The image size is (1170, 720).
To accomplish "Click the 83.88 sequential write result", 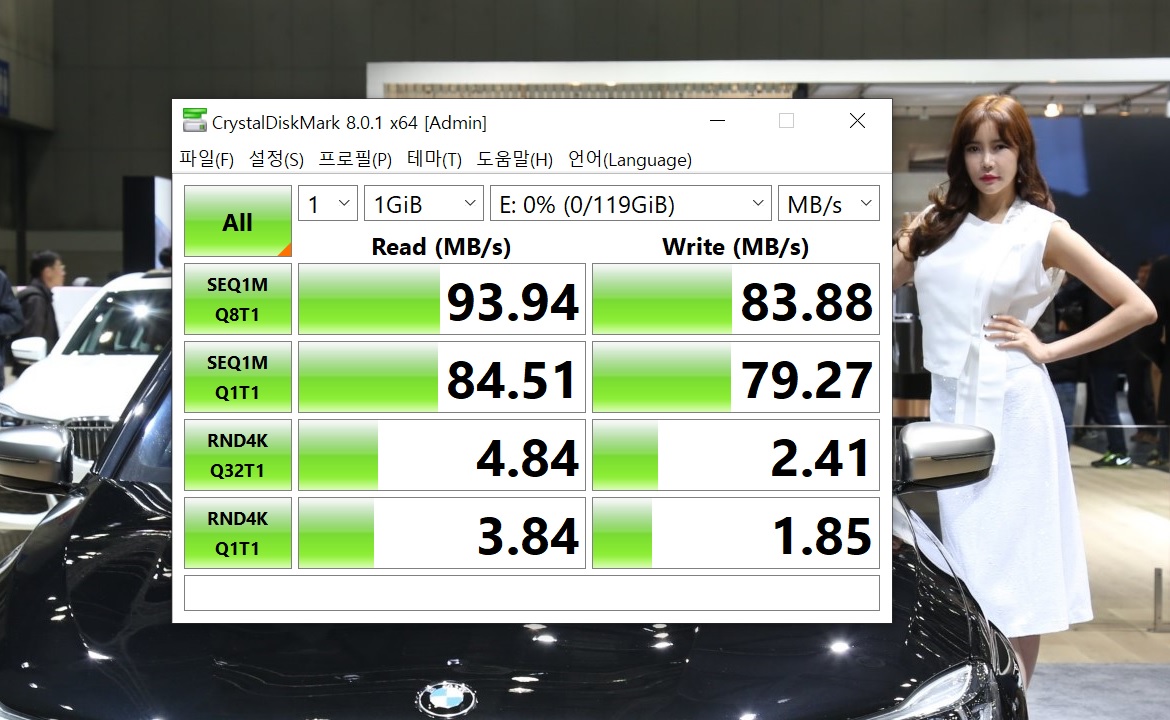I will click(x=736, y=299).
